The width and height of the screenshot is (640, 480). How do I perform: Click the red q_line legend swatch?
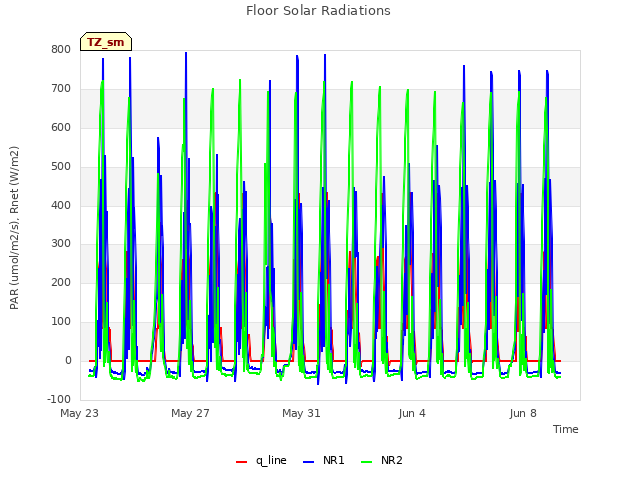click(241, 462)
